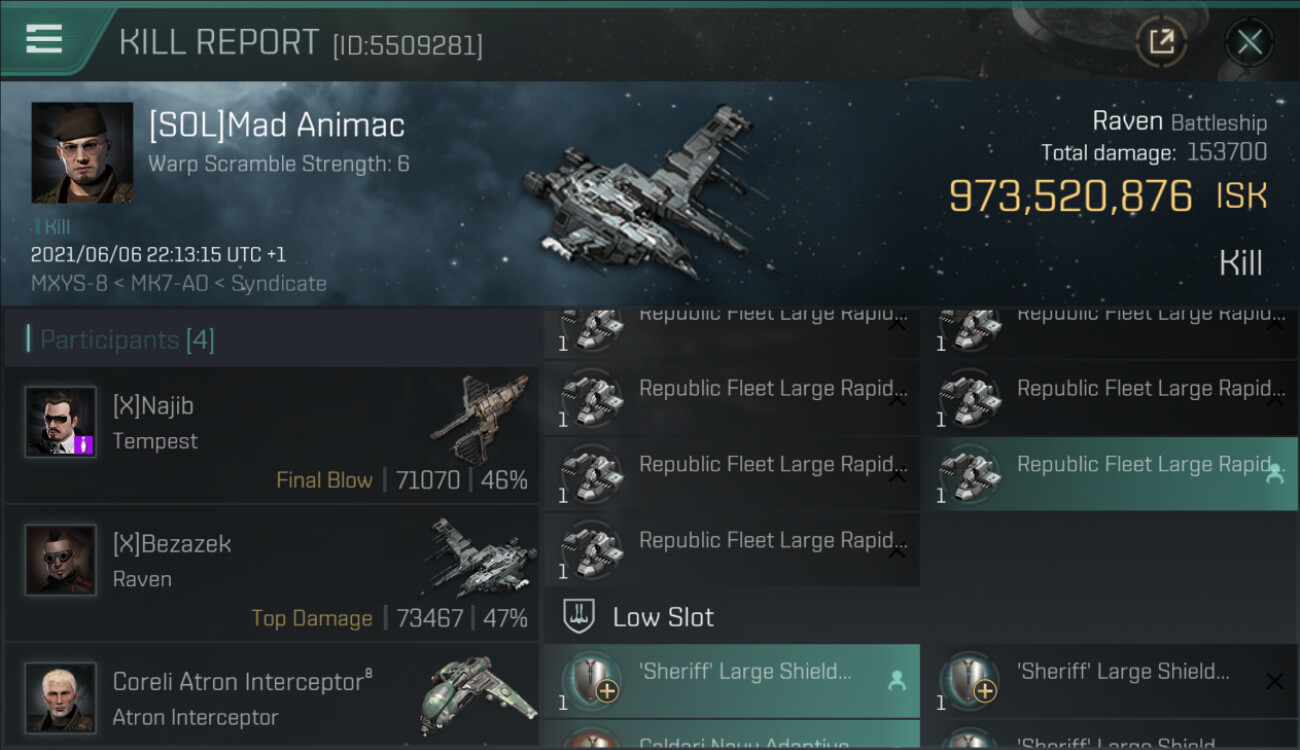Select the Participants [4] header
The image size is (1300, 750).
(127, 340)
